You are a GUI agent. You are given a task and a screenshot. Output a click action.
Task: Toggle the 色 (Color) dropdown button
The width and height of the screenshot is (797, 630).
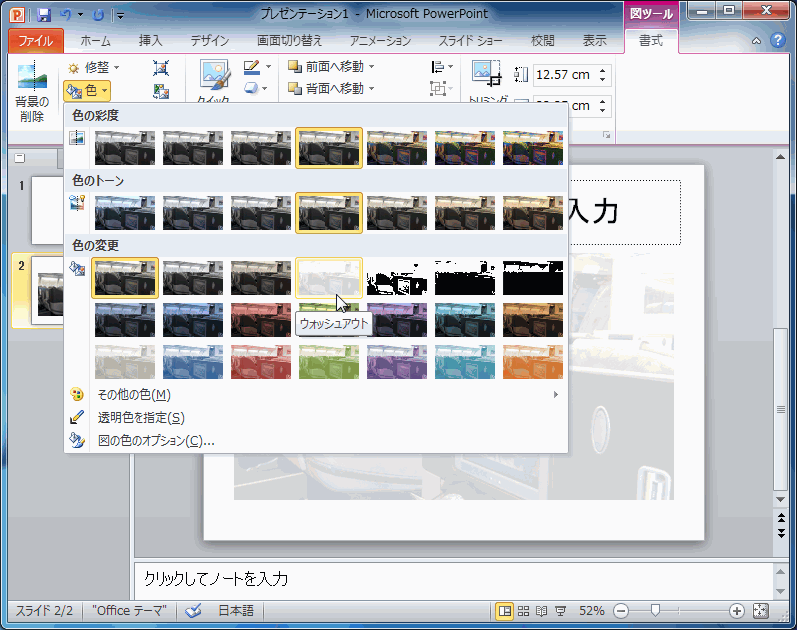click(87, 91)
